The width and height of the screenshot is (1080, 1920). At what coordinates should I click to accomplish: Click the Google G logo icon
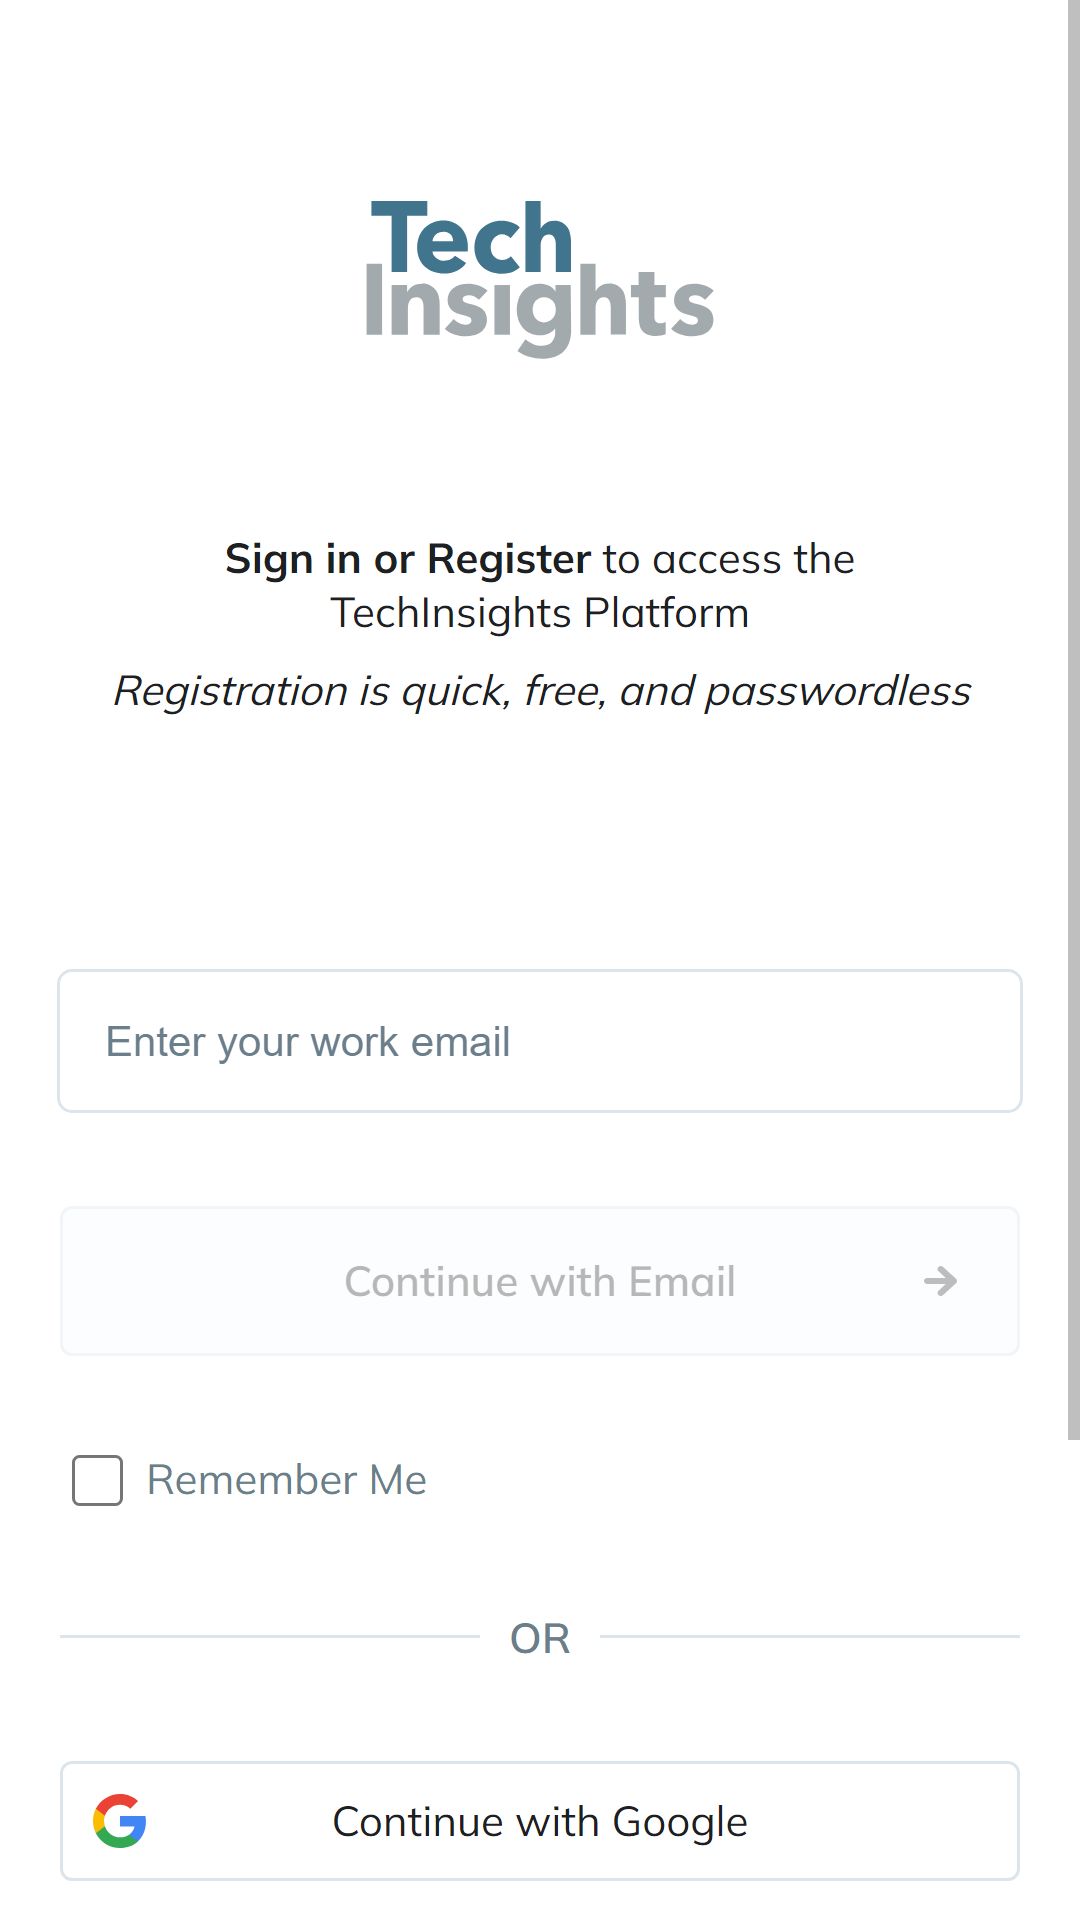point(120,1821)
